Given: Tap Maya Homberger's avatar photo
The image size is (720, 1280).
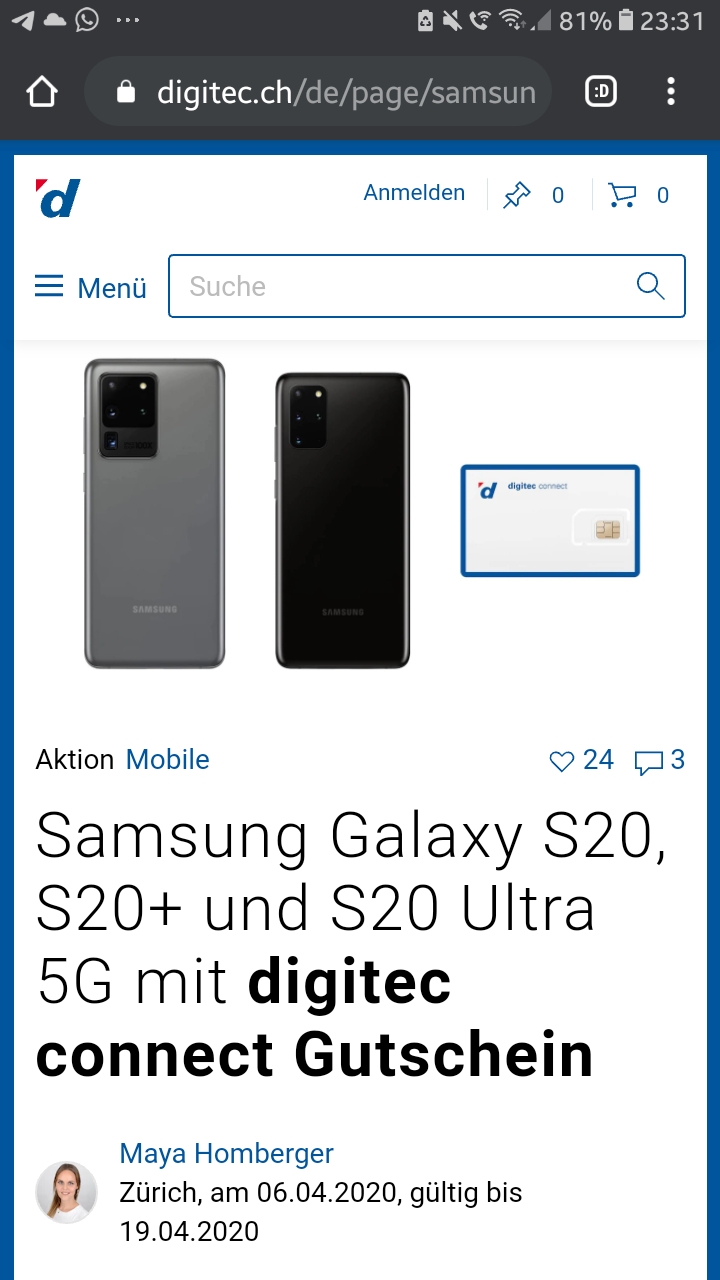Looking at the screenshot, I should point(66,1192).
